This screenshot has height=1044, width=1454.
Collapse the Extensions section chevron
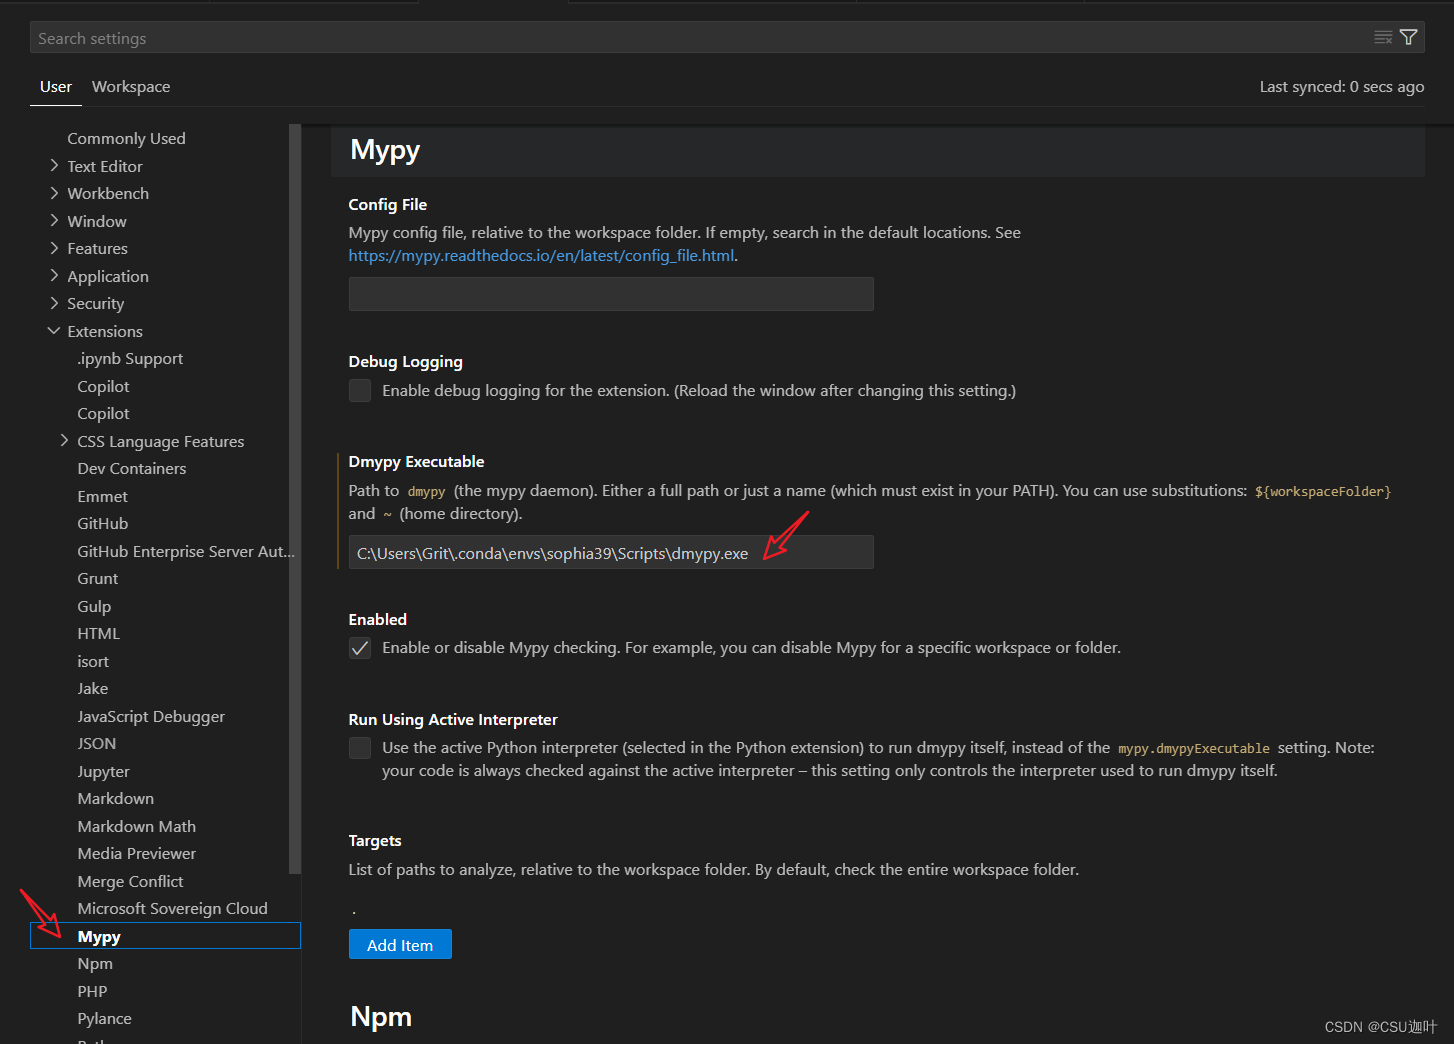[54, 331]
